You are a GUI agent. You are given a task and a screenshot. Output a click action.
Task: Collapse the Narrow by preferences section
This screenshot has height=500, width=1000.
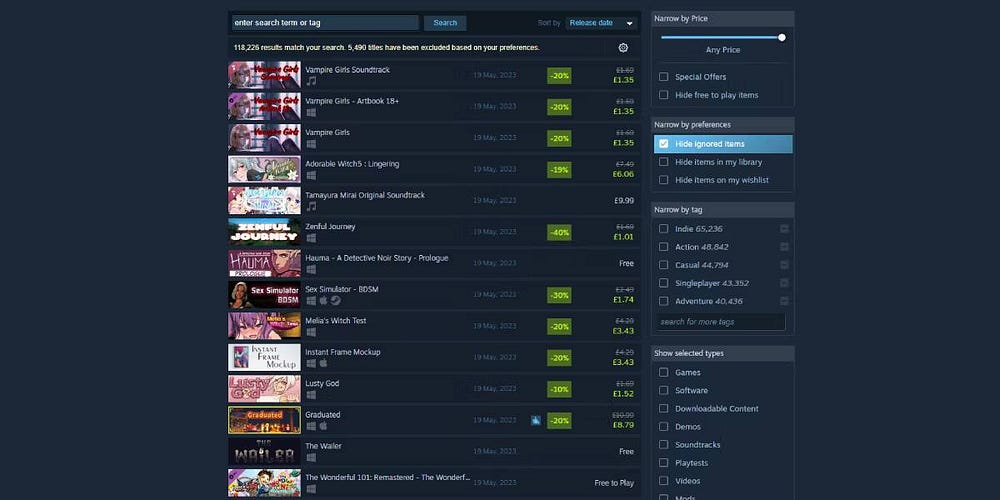tap(723, 125)
